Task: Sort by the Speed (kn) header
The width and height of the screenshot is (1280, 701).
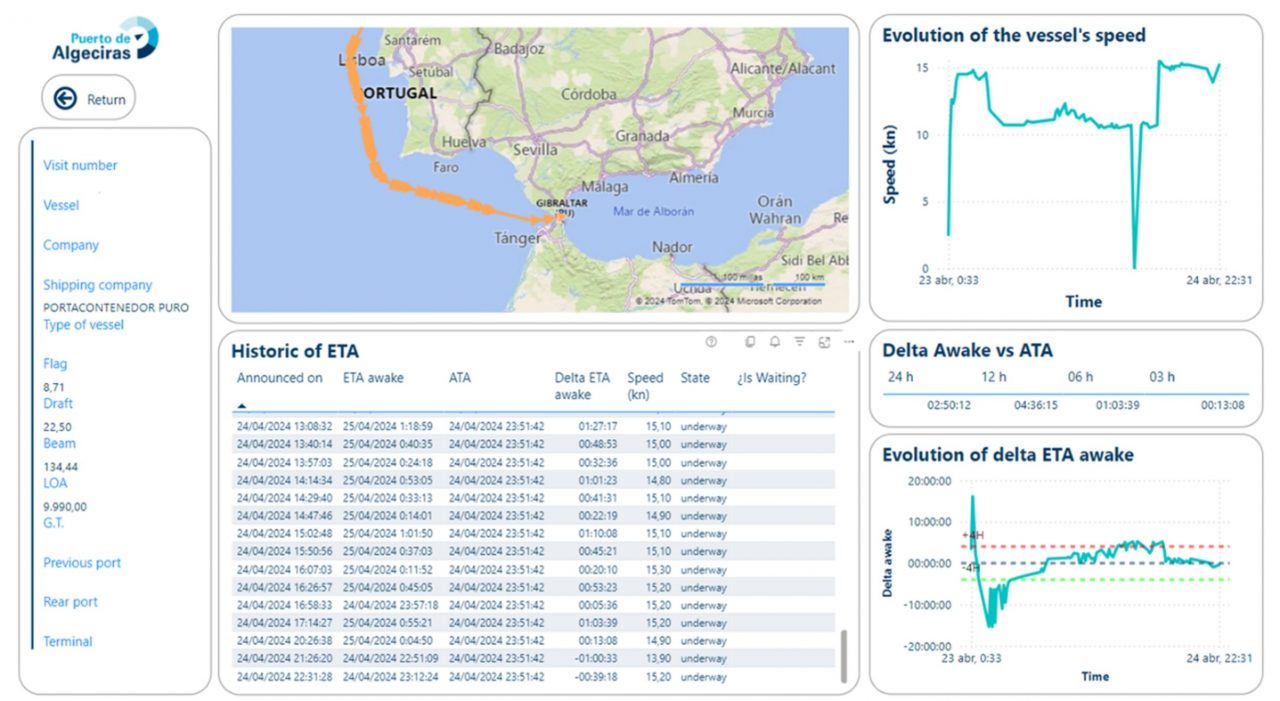Action: click(645, 386)
